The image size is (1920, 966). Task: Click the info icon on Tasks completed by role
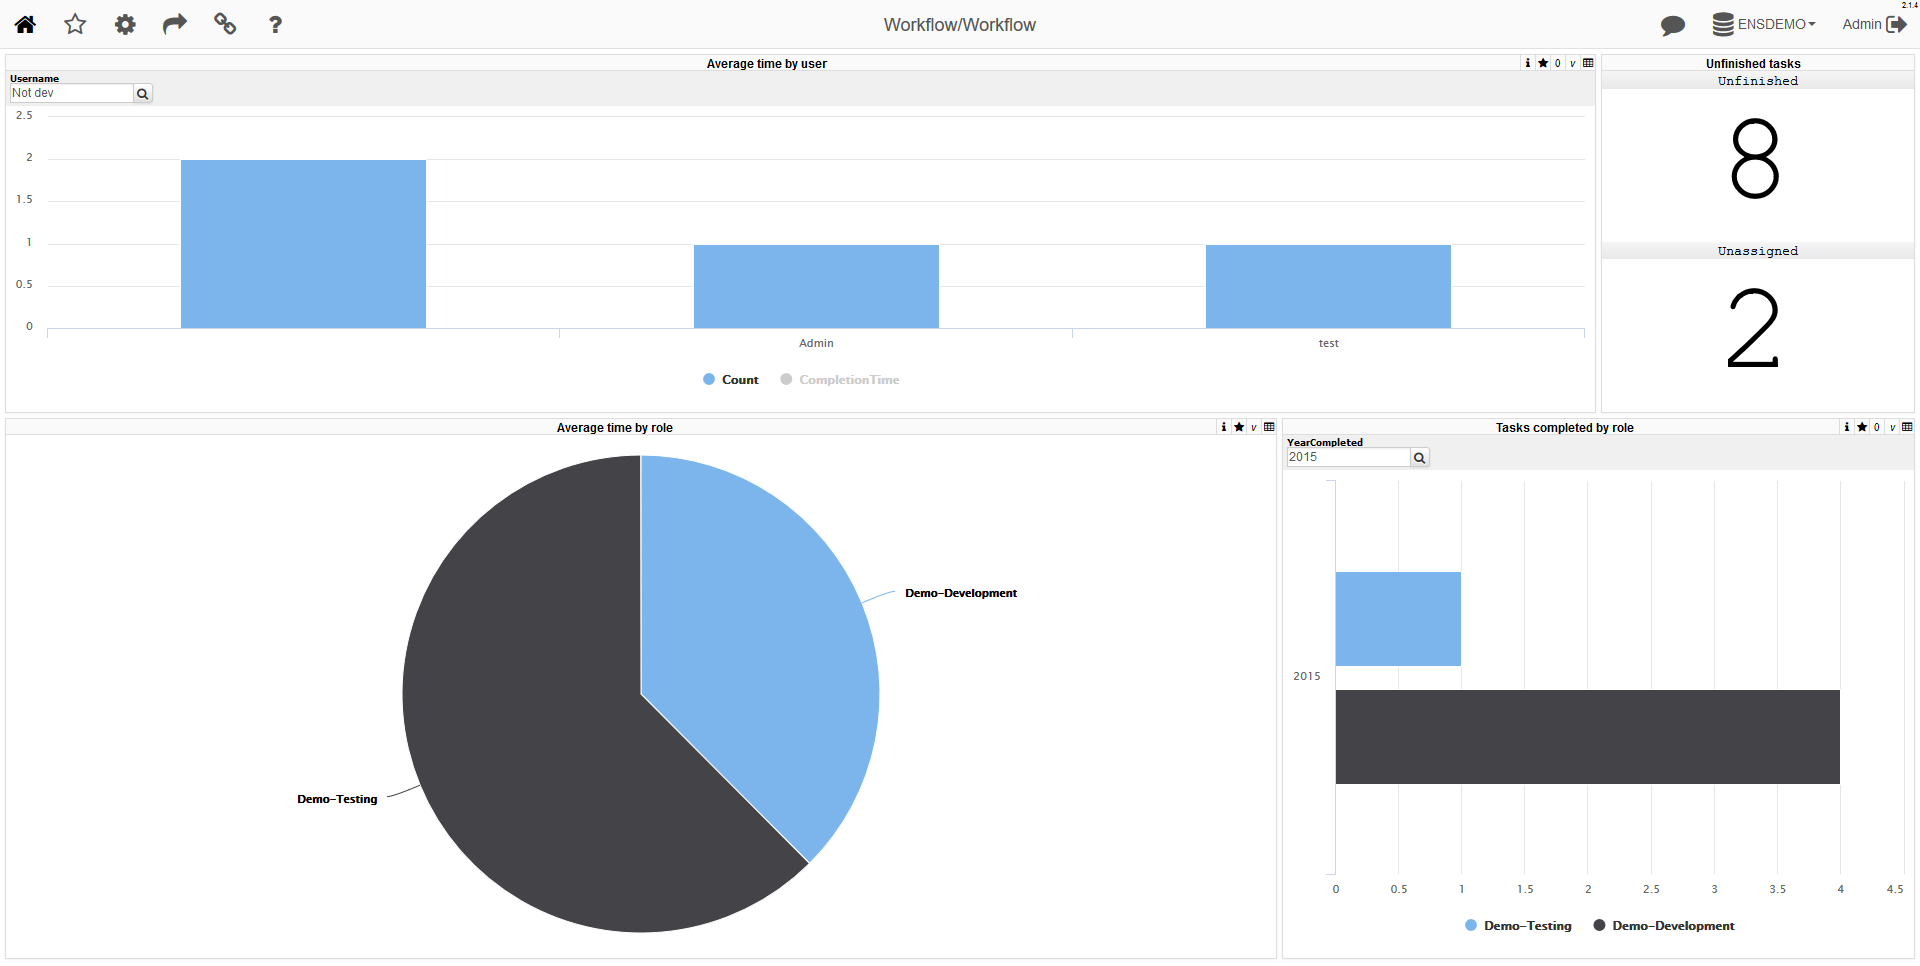[1846, 427]
